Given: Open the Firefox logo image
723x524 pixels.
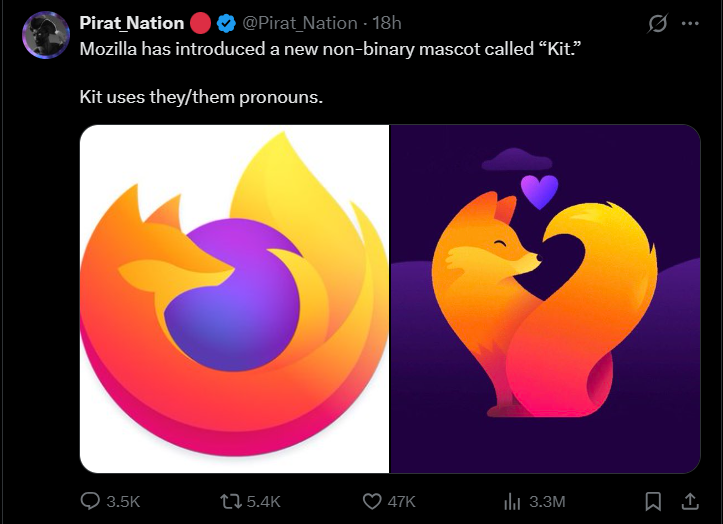Looking at the screenshot, I should tap(234, 298).
